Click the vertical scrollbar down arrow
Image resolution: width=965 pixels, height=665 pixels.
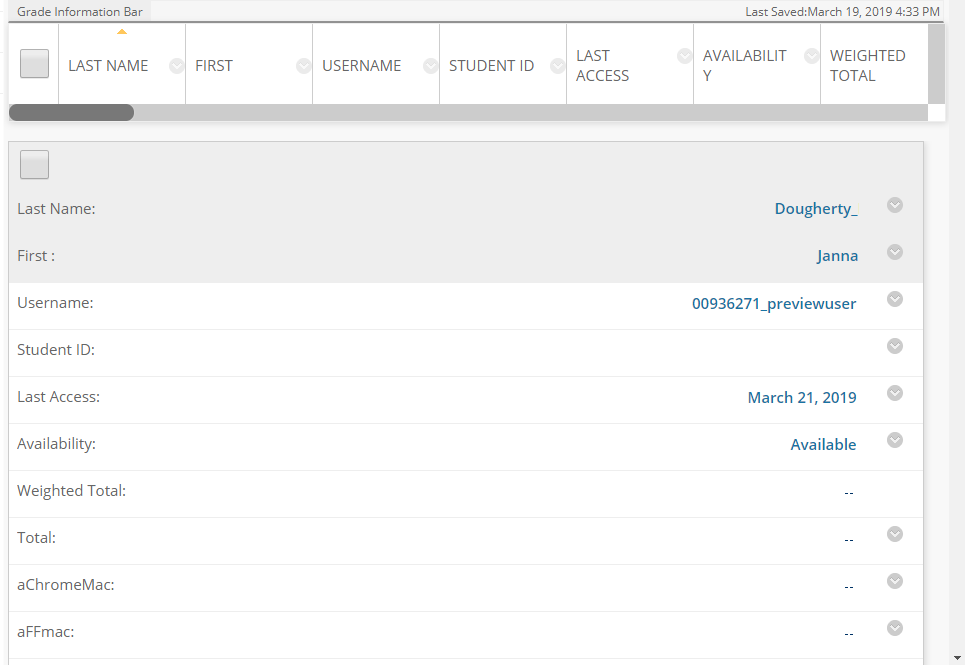(x=956, y=657)
